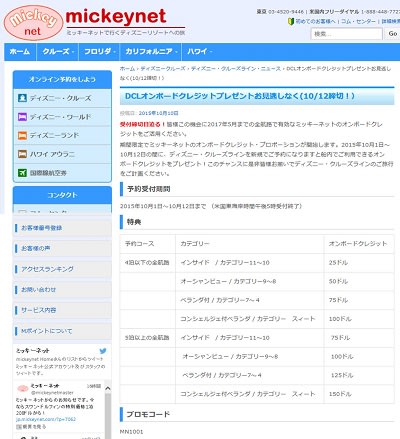The width and height of the screenshot is (400, 439).
Task: Click breadcrumb ホーム link
Action: tap(127, 69)
